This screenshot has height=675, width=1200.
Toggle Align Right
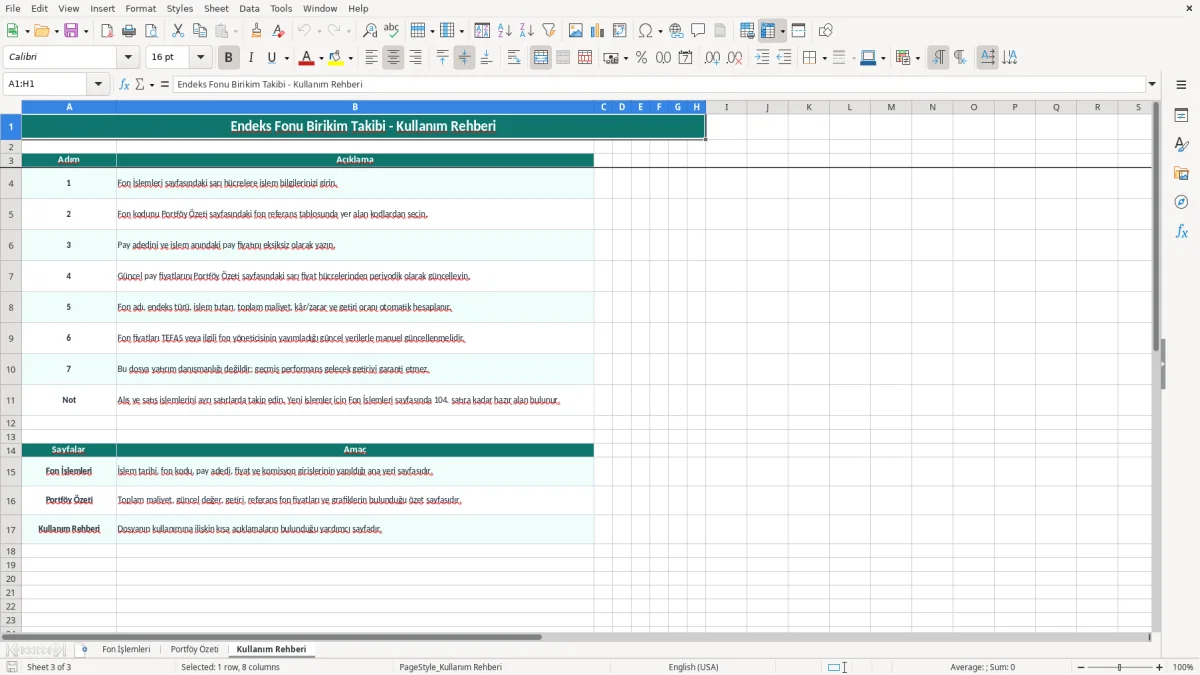tap(415, 58)
